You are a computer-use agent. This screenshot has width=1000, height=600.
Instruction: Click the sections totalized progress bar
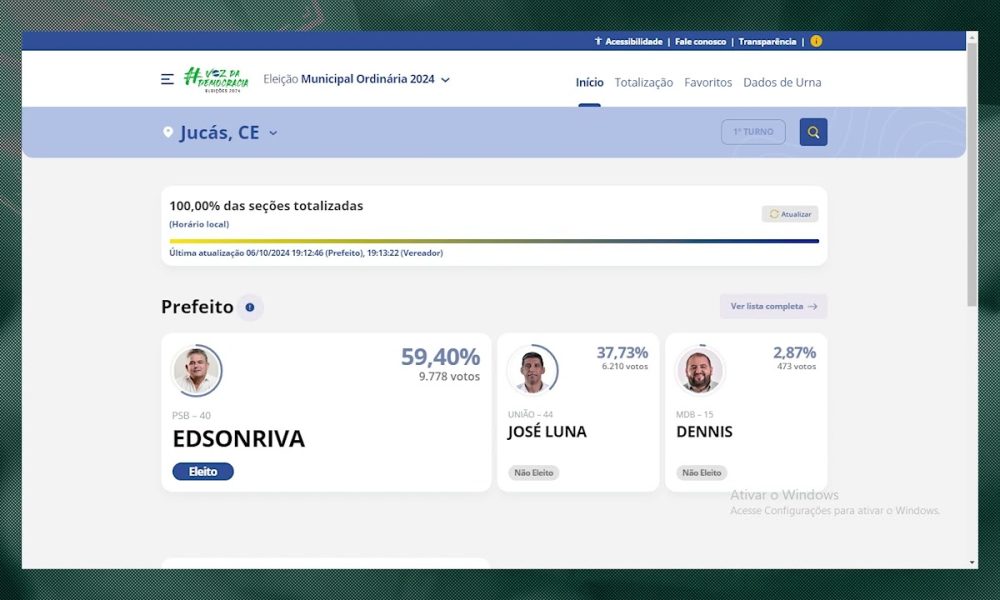(x=494, y=241)
